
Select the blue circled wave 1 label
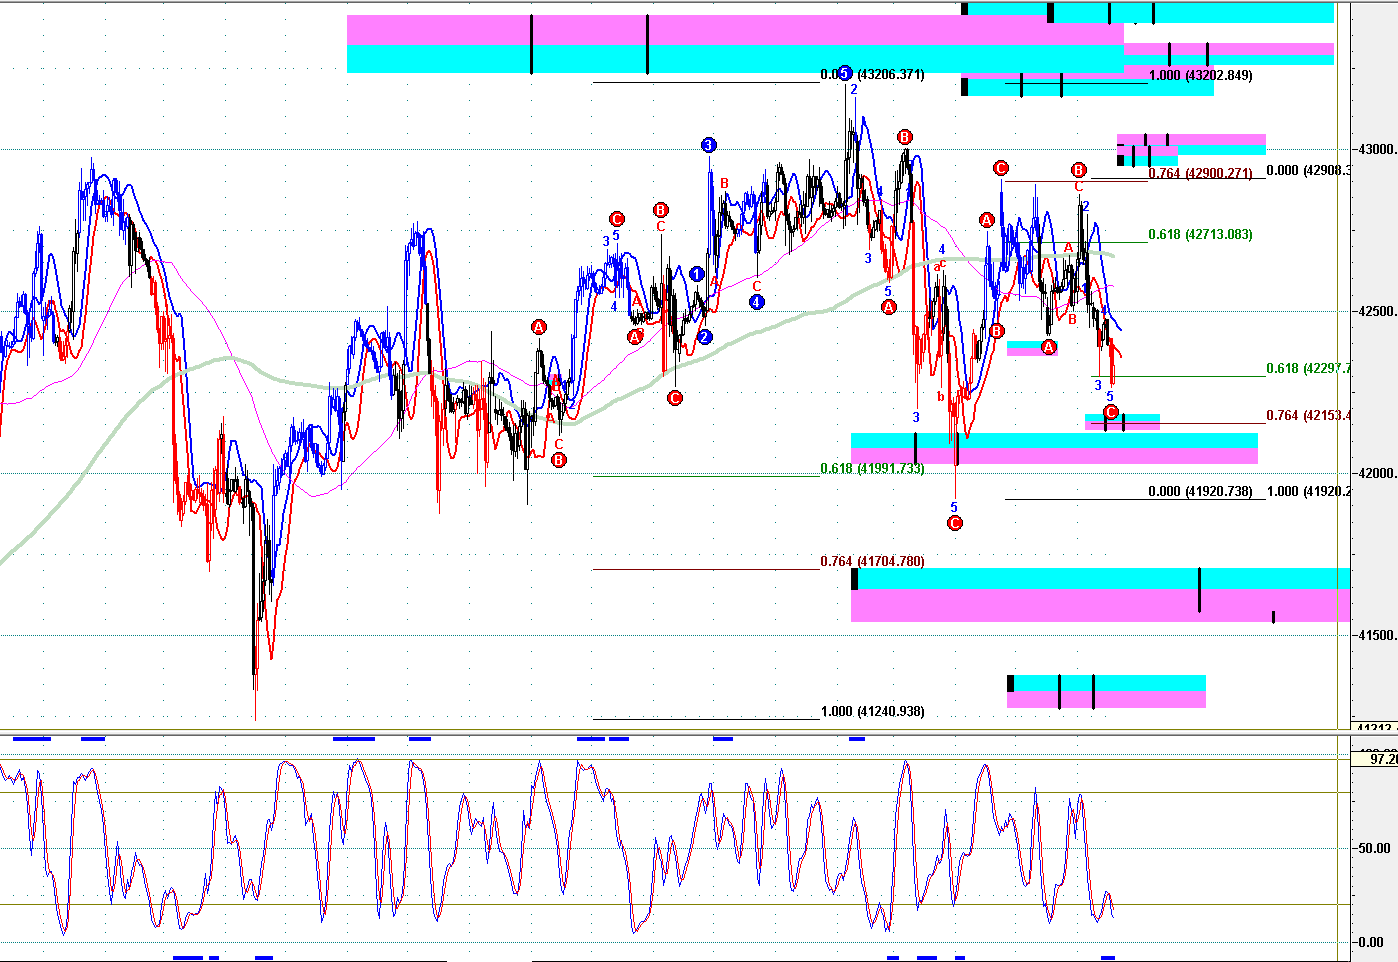click(x=697, y=274)
